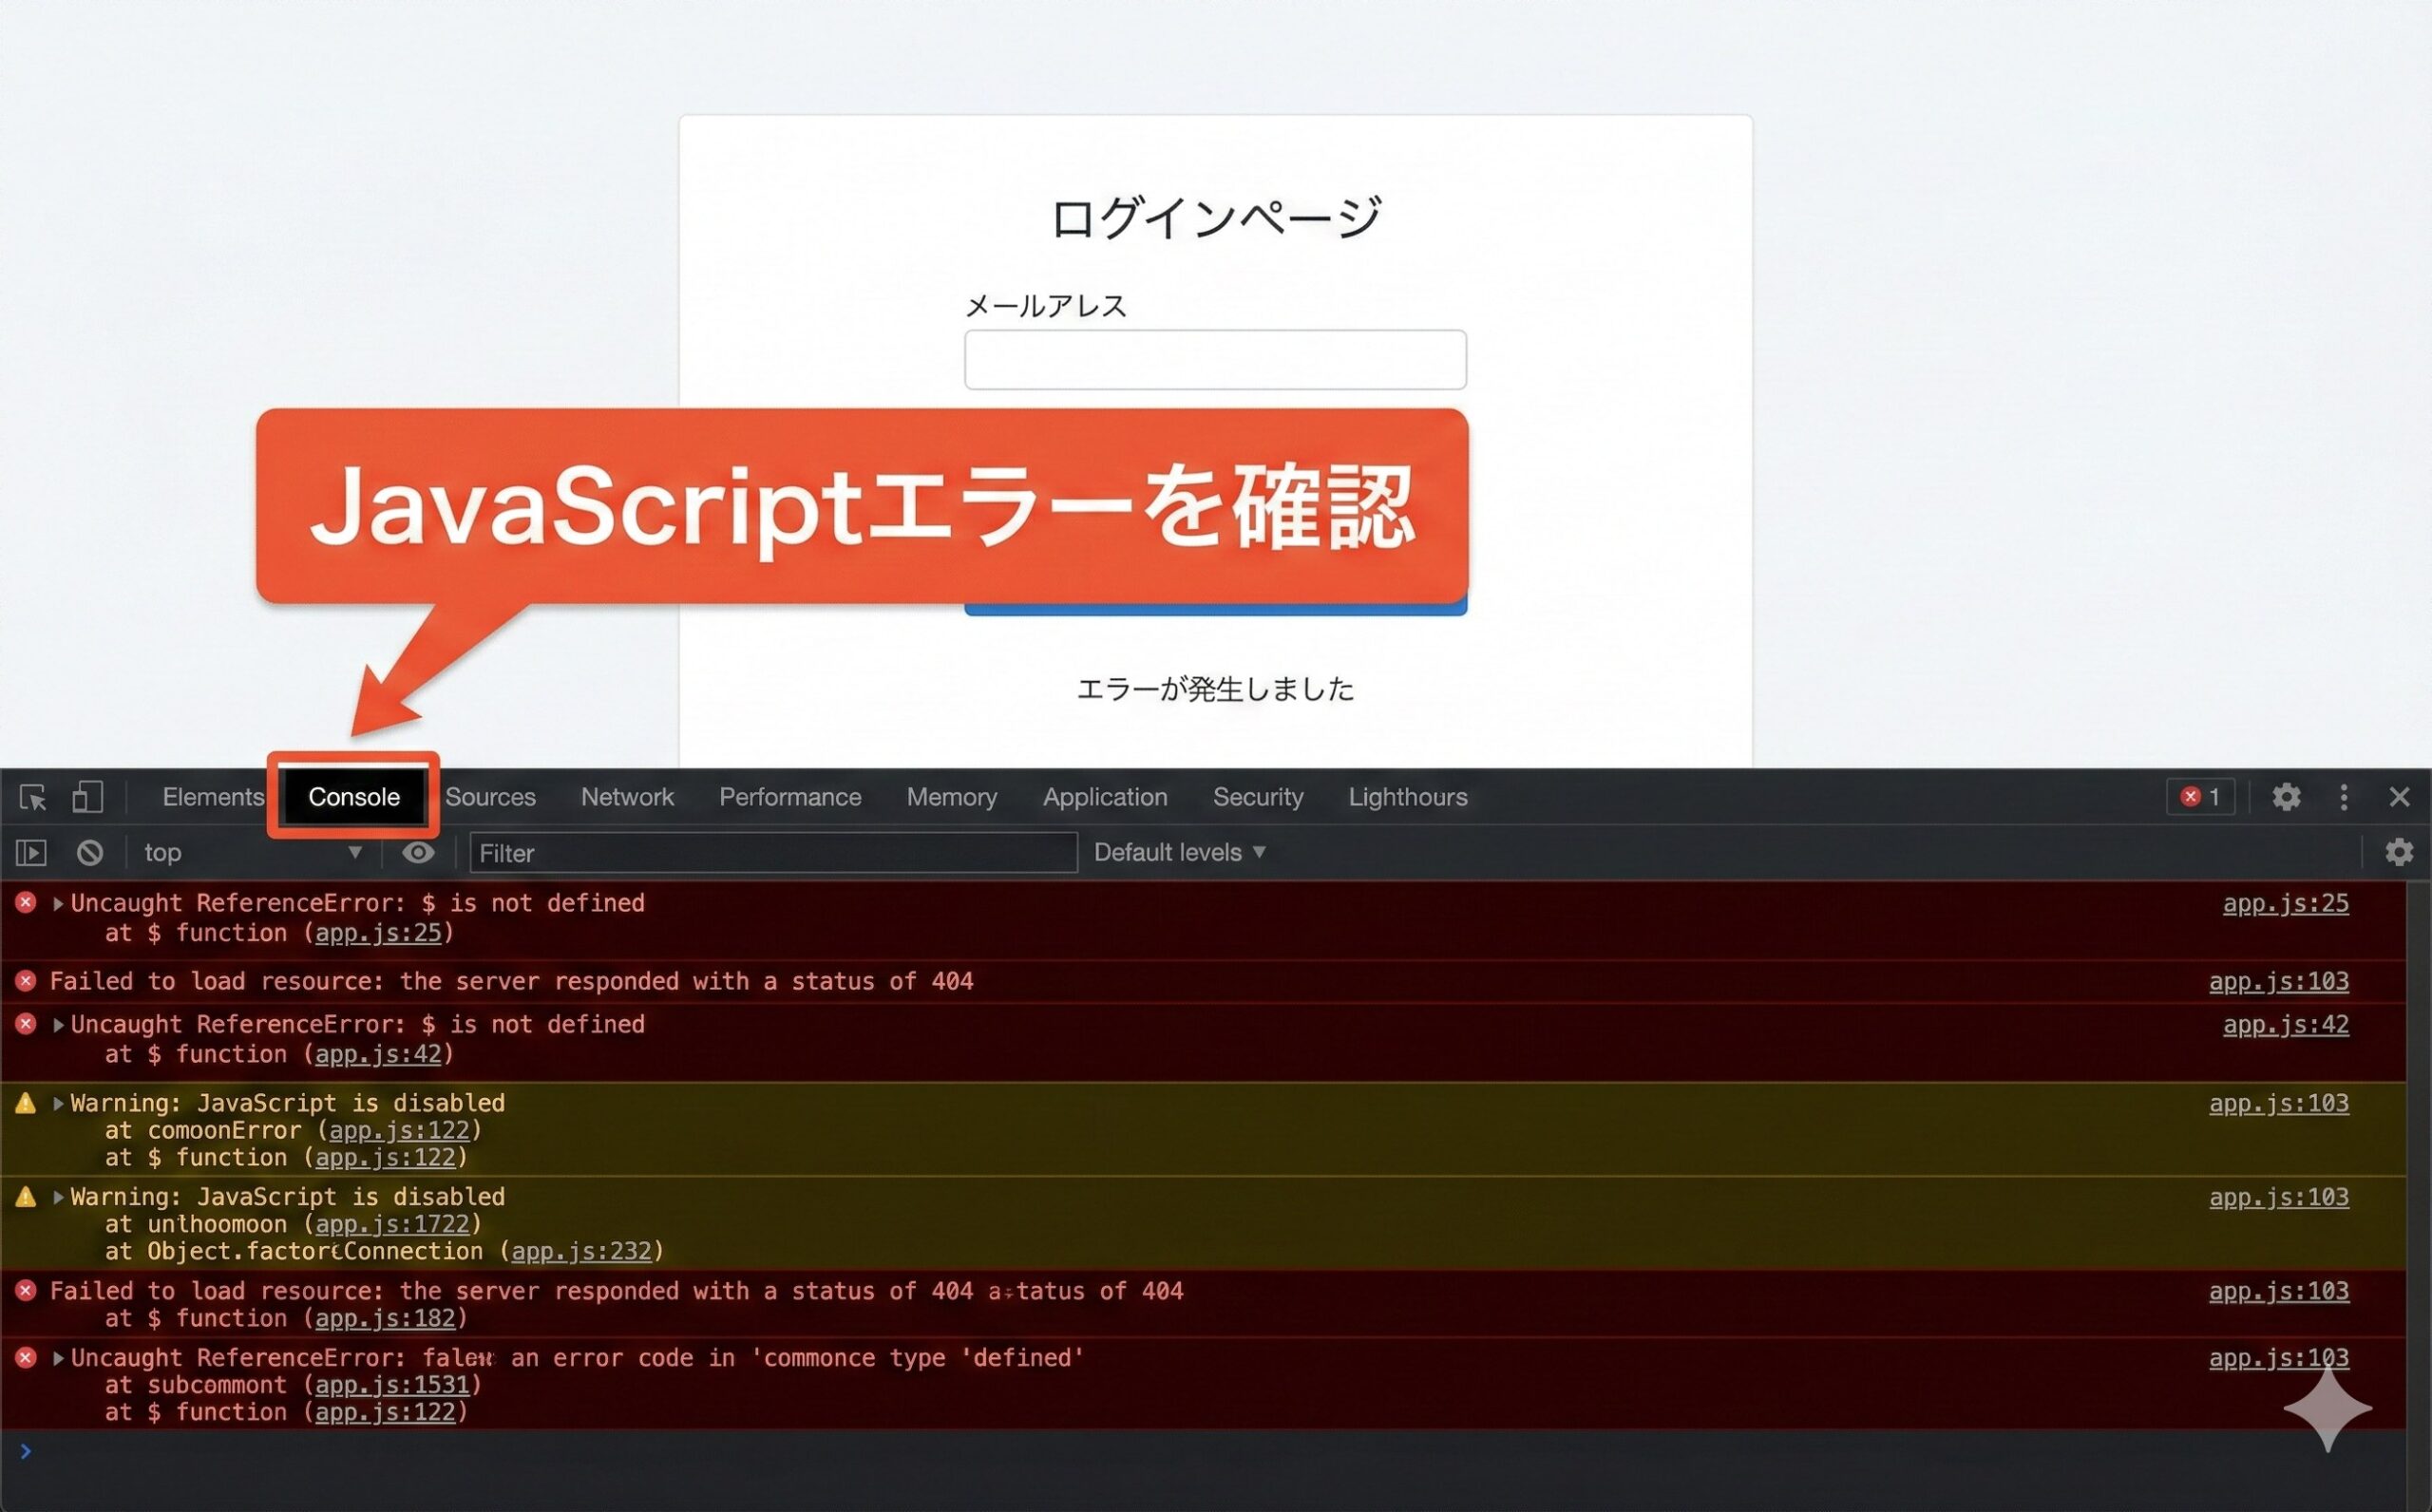This screenshot has height=1512, width=2432.
Task: Expand first JavaScript is disabled warning
Action: [58, 1103]
